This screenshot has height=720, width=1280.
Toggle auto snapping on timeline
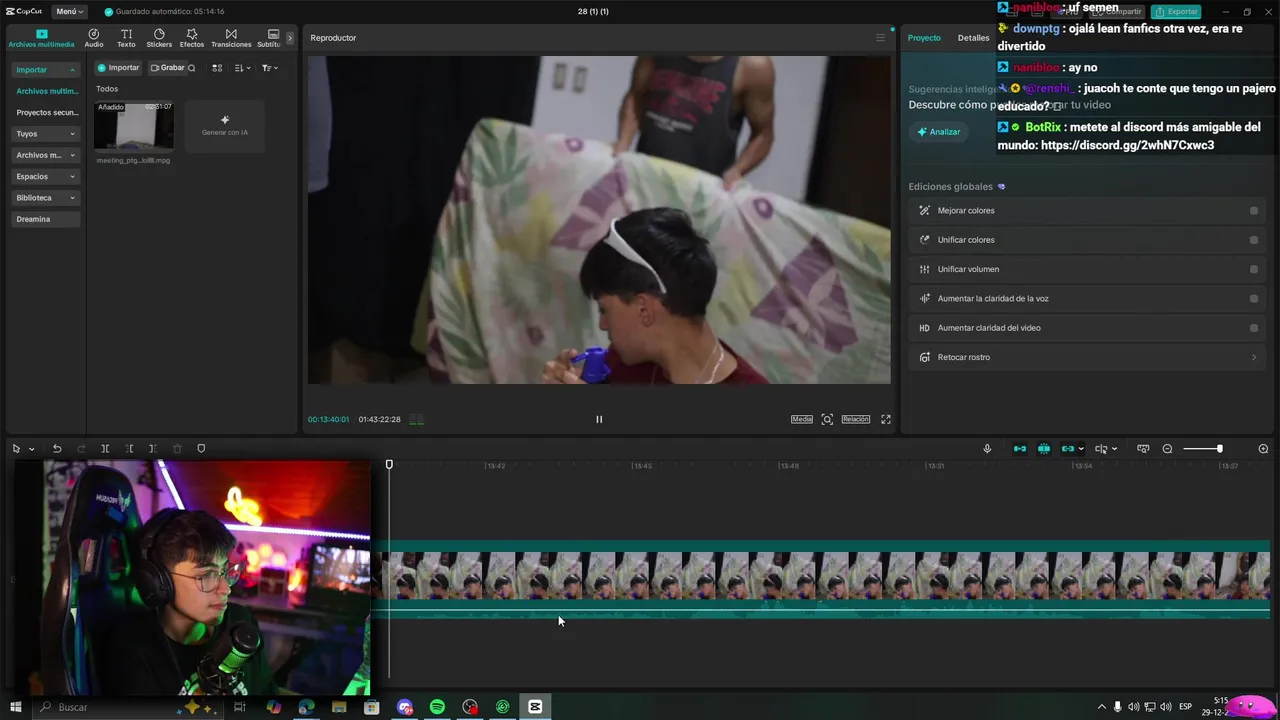point(1044,449)
